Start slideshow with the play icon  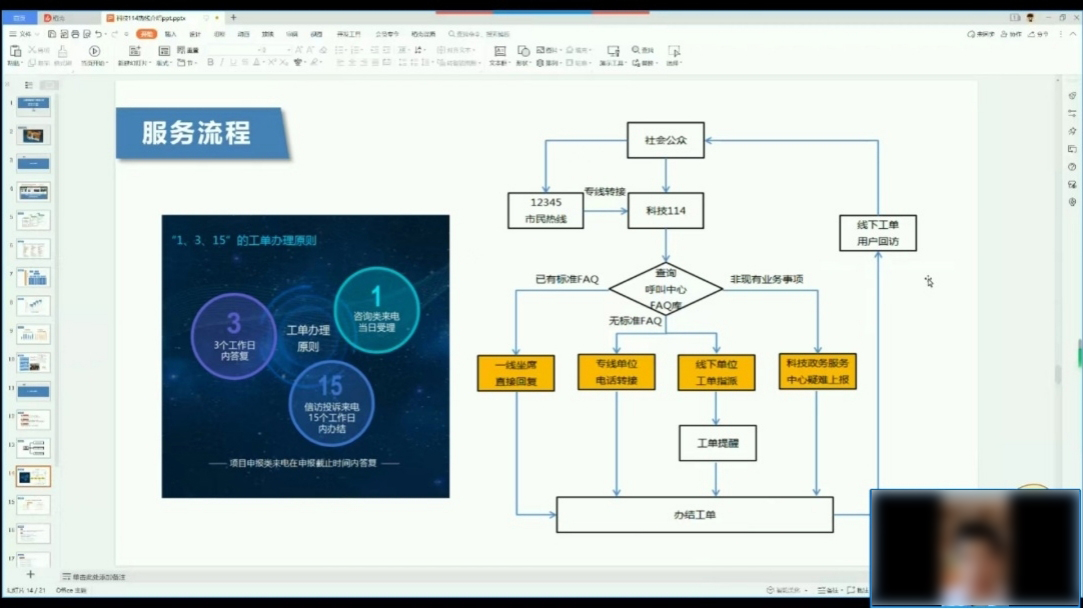[94, 51]
